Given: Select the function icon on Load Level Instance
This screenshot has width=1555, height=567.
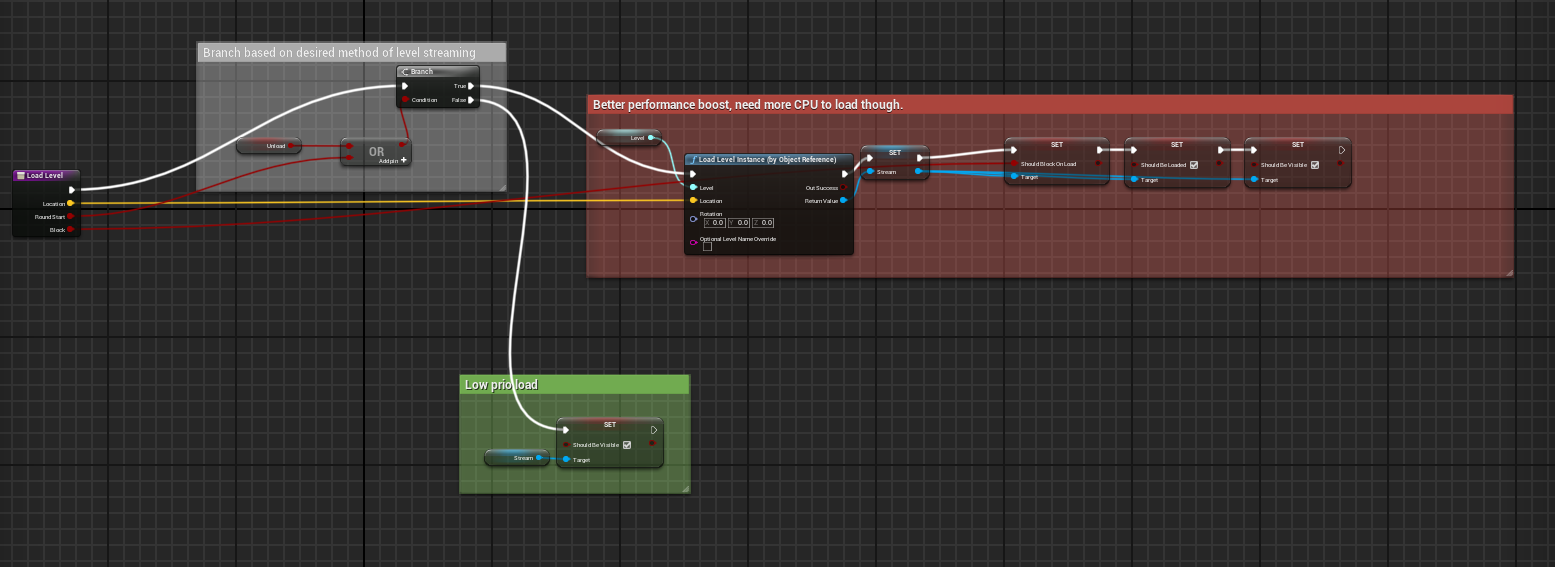Looking at the screenshot, I should (693, 159).
